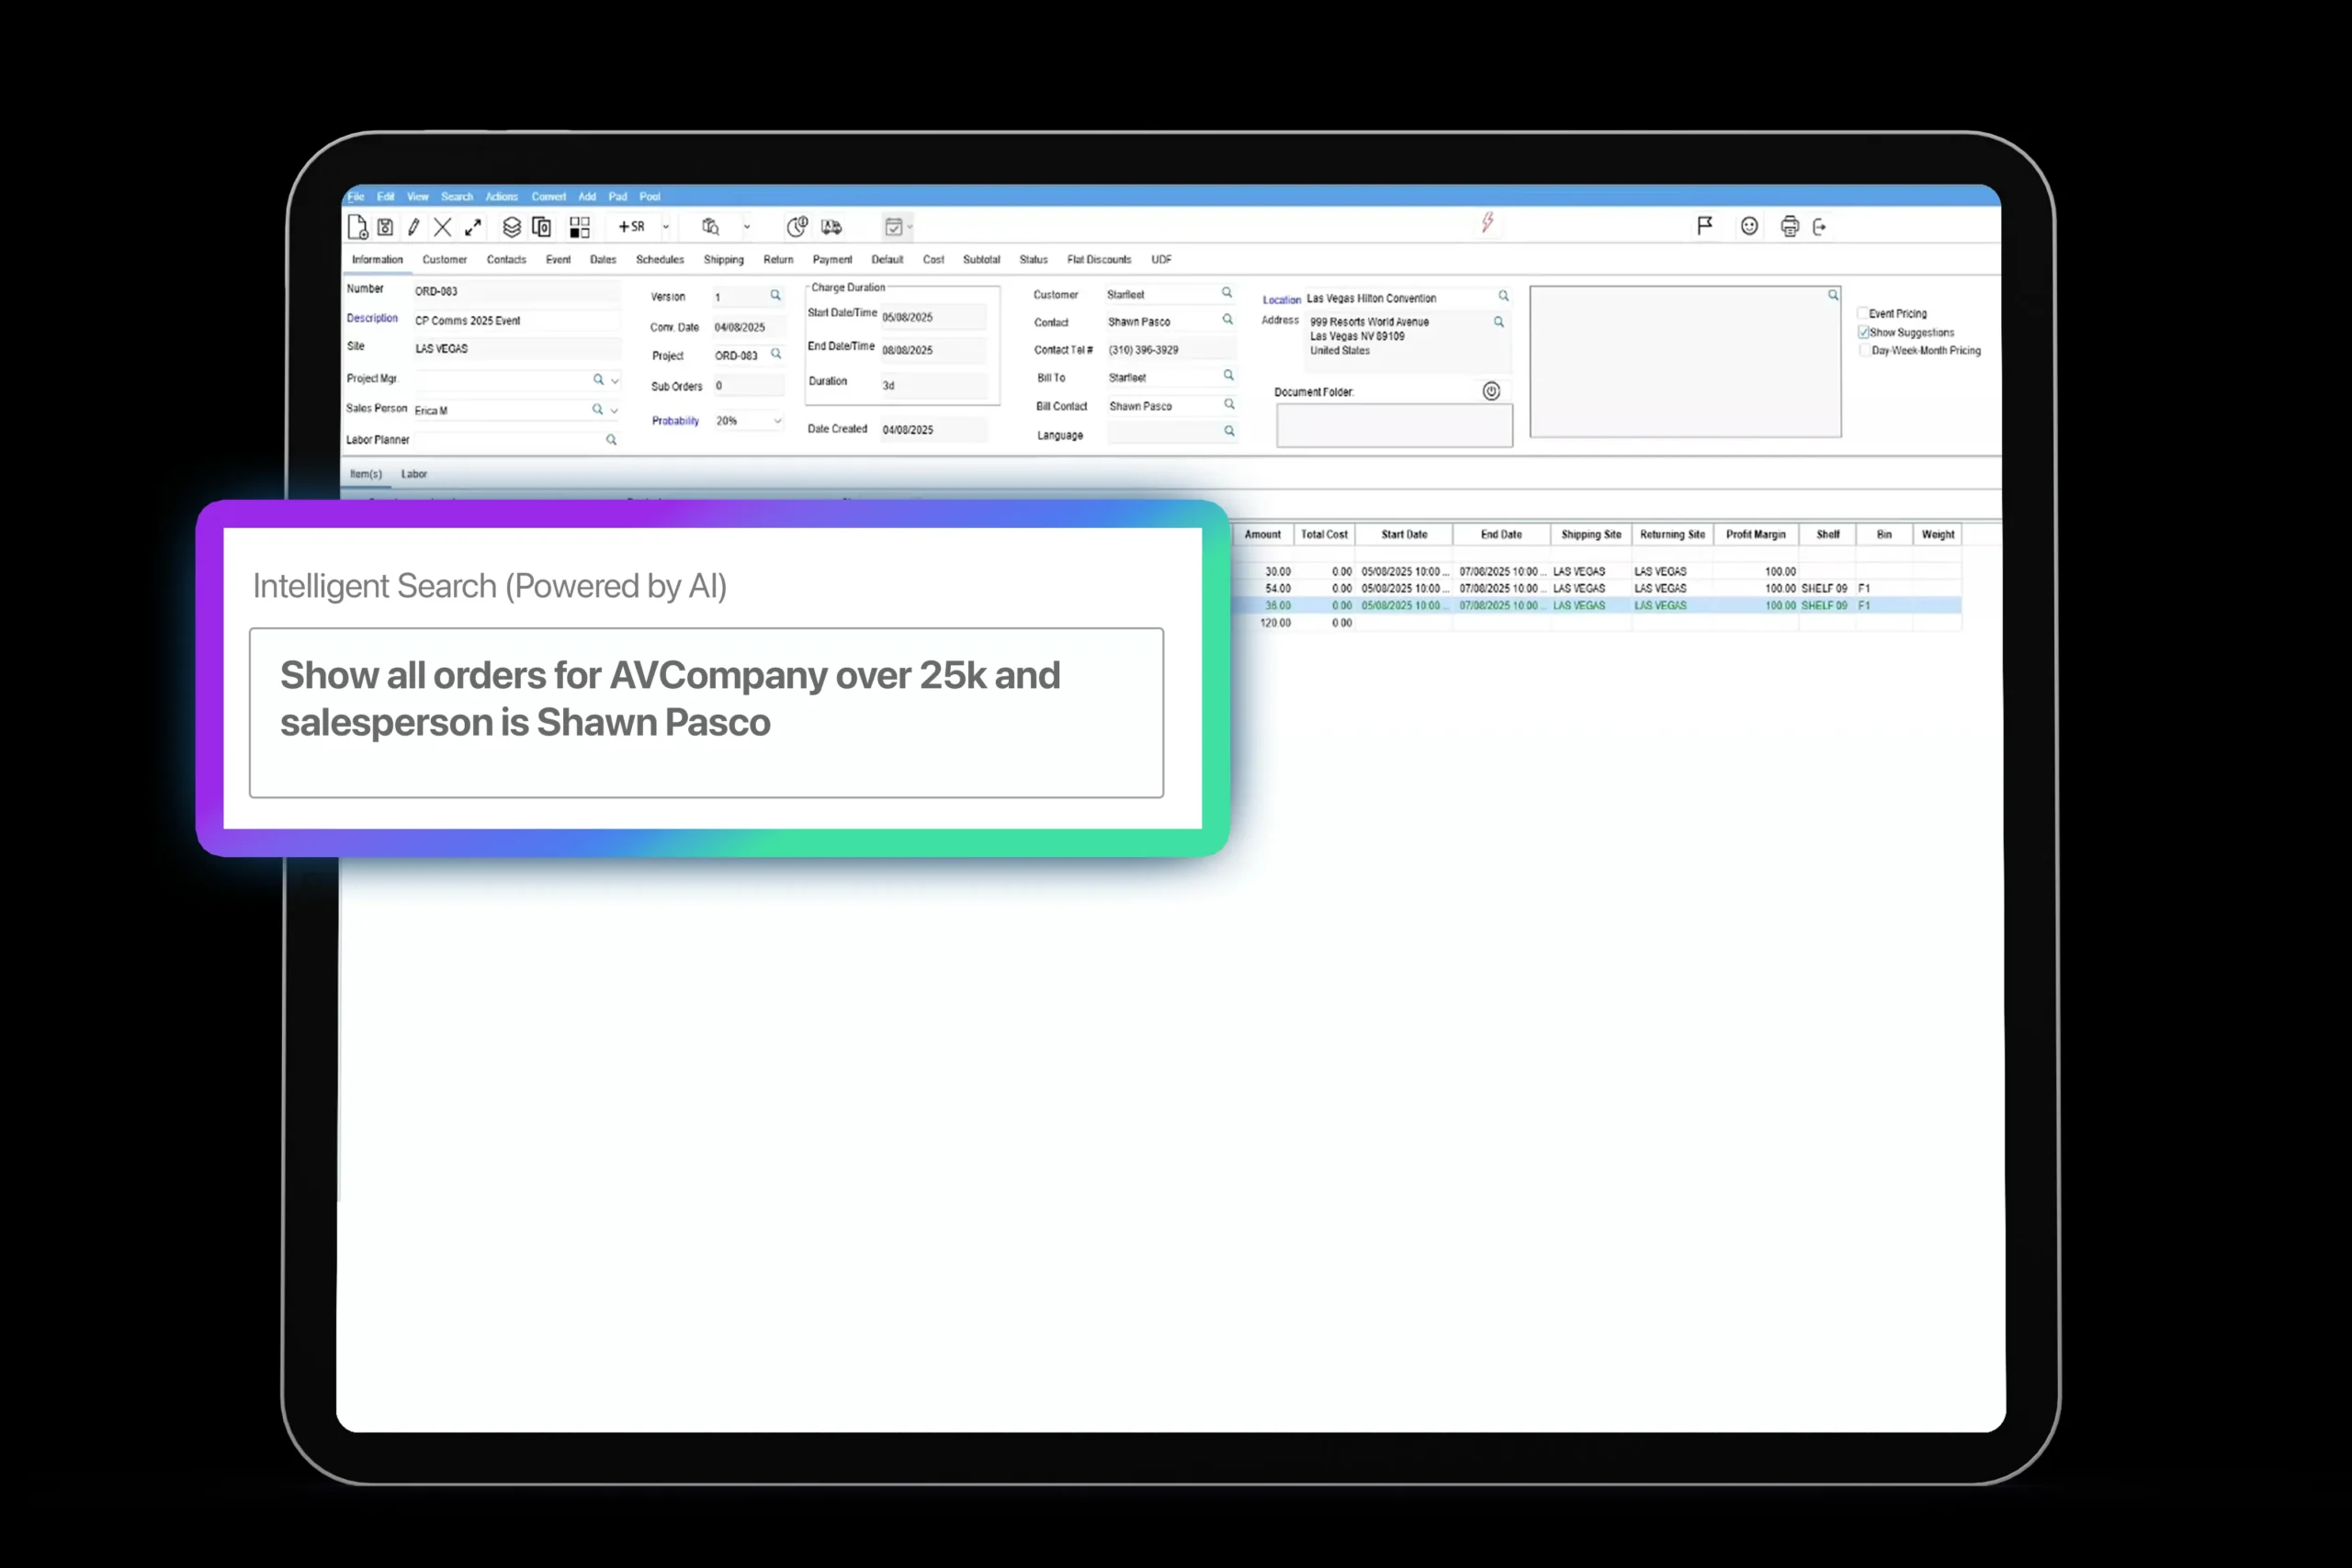Enable the Event Pricing checkbox
Image resolution: width=2352 pixels, height=1568 pixels.
point(1862,313)
